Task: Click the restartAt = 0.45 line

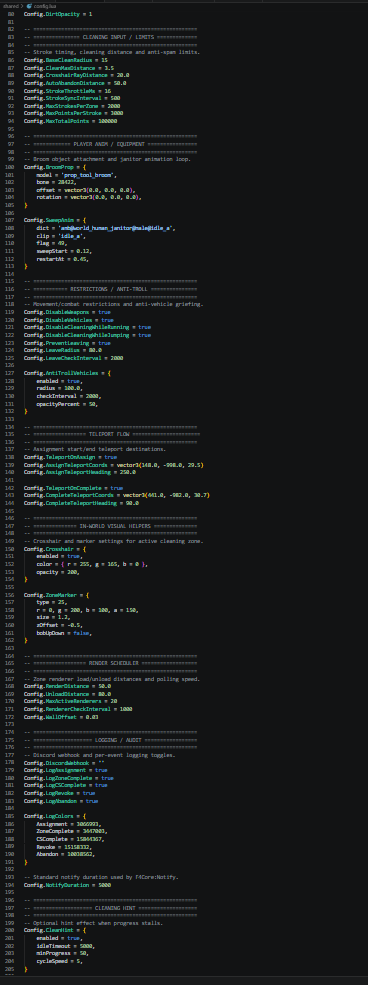Action: pos(62,258)
